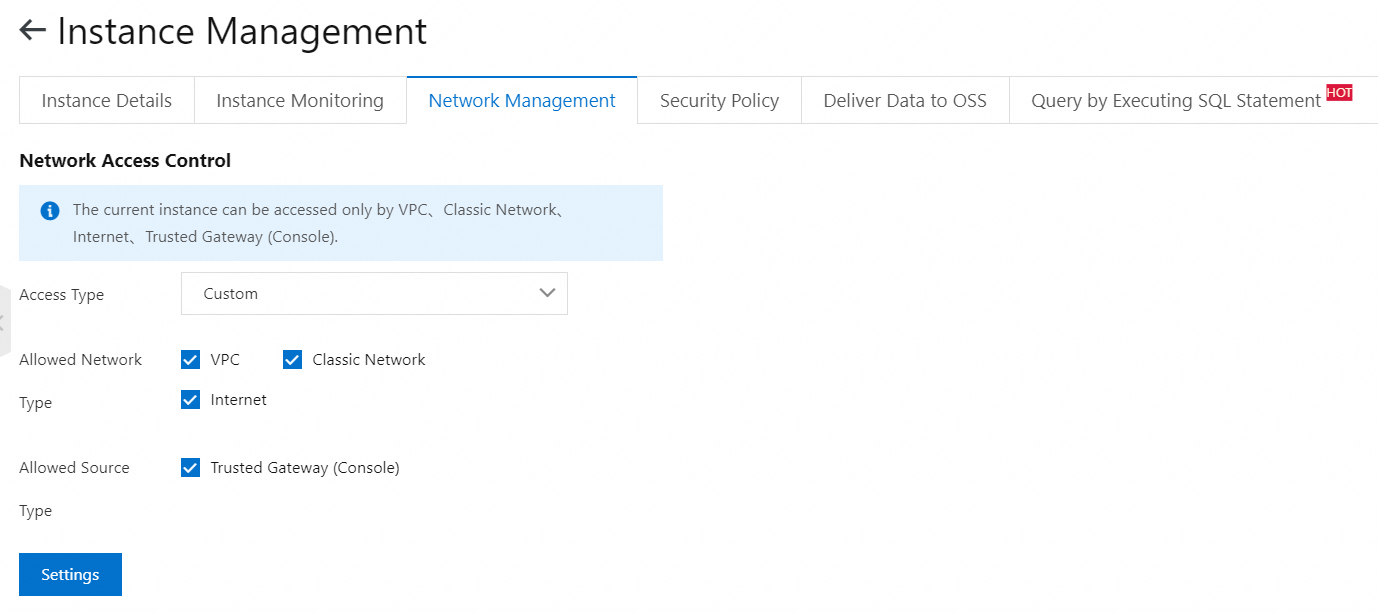Viewport: 1378px width, 613px height.
Task: Switch to the Instance Details tab
Action: click(106, 101)
